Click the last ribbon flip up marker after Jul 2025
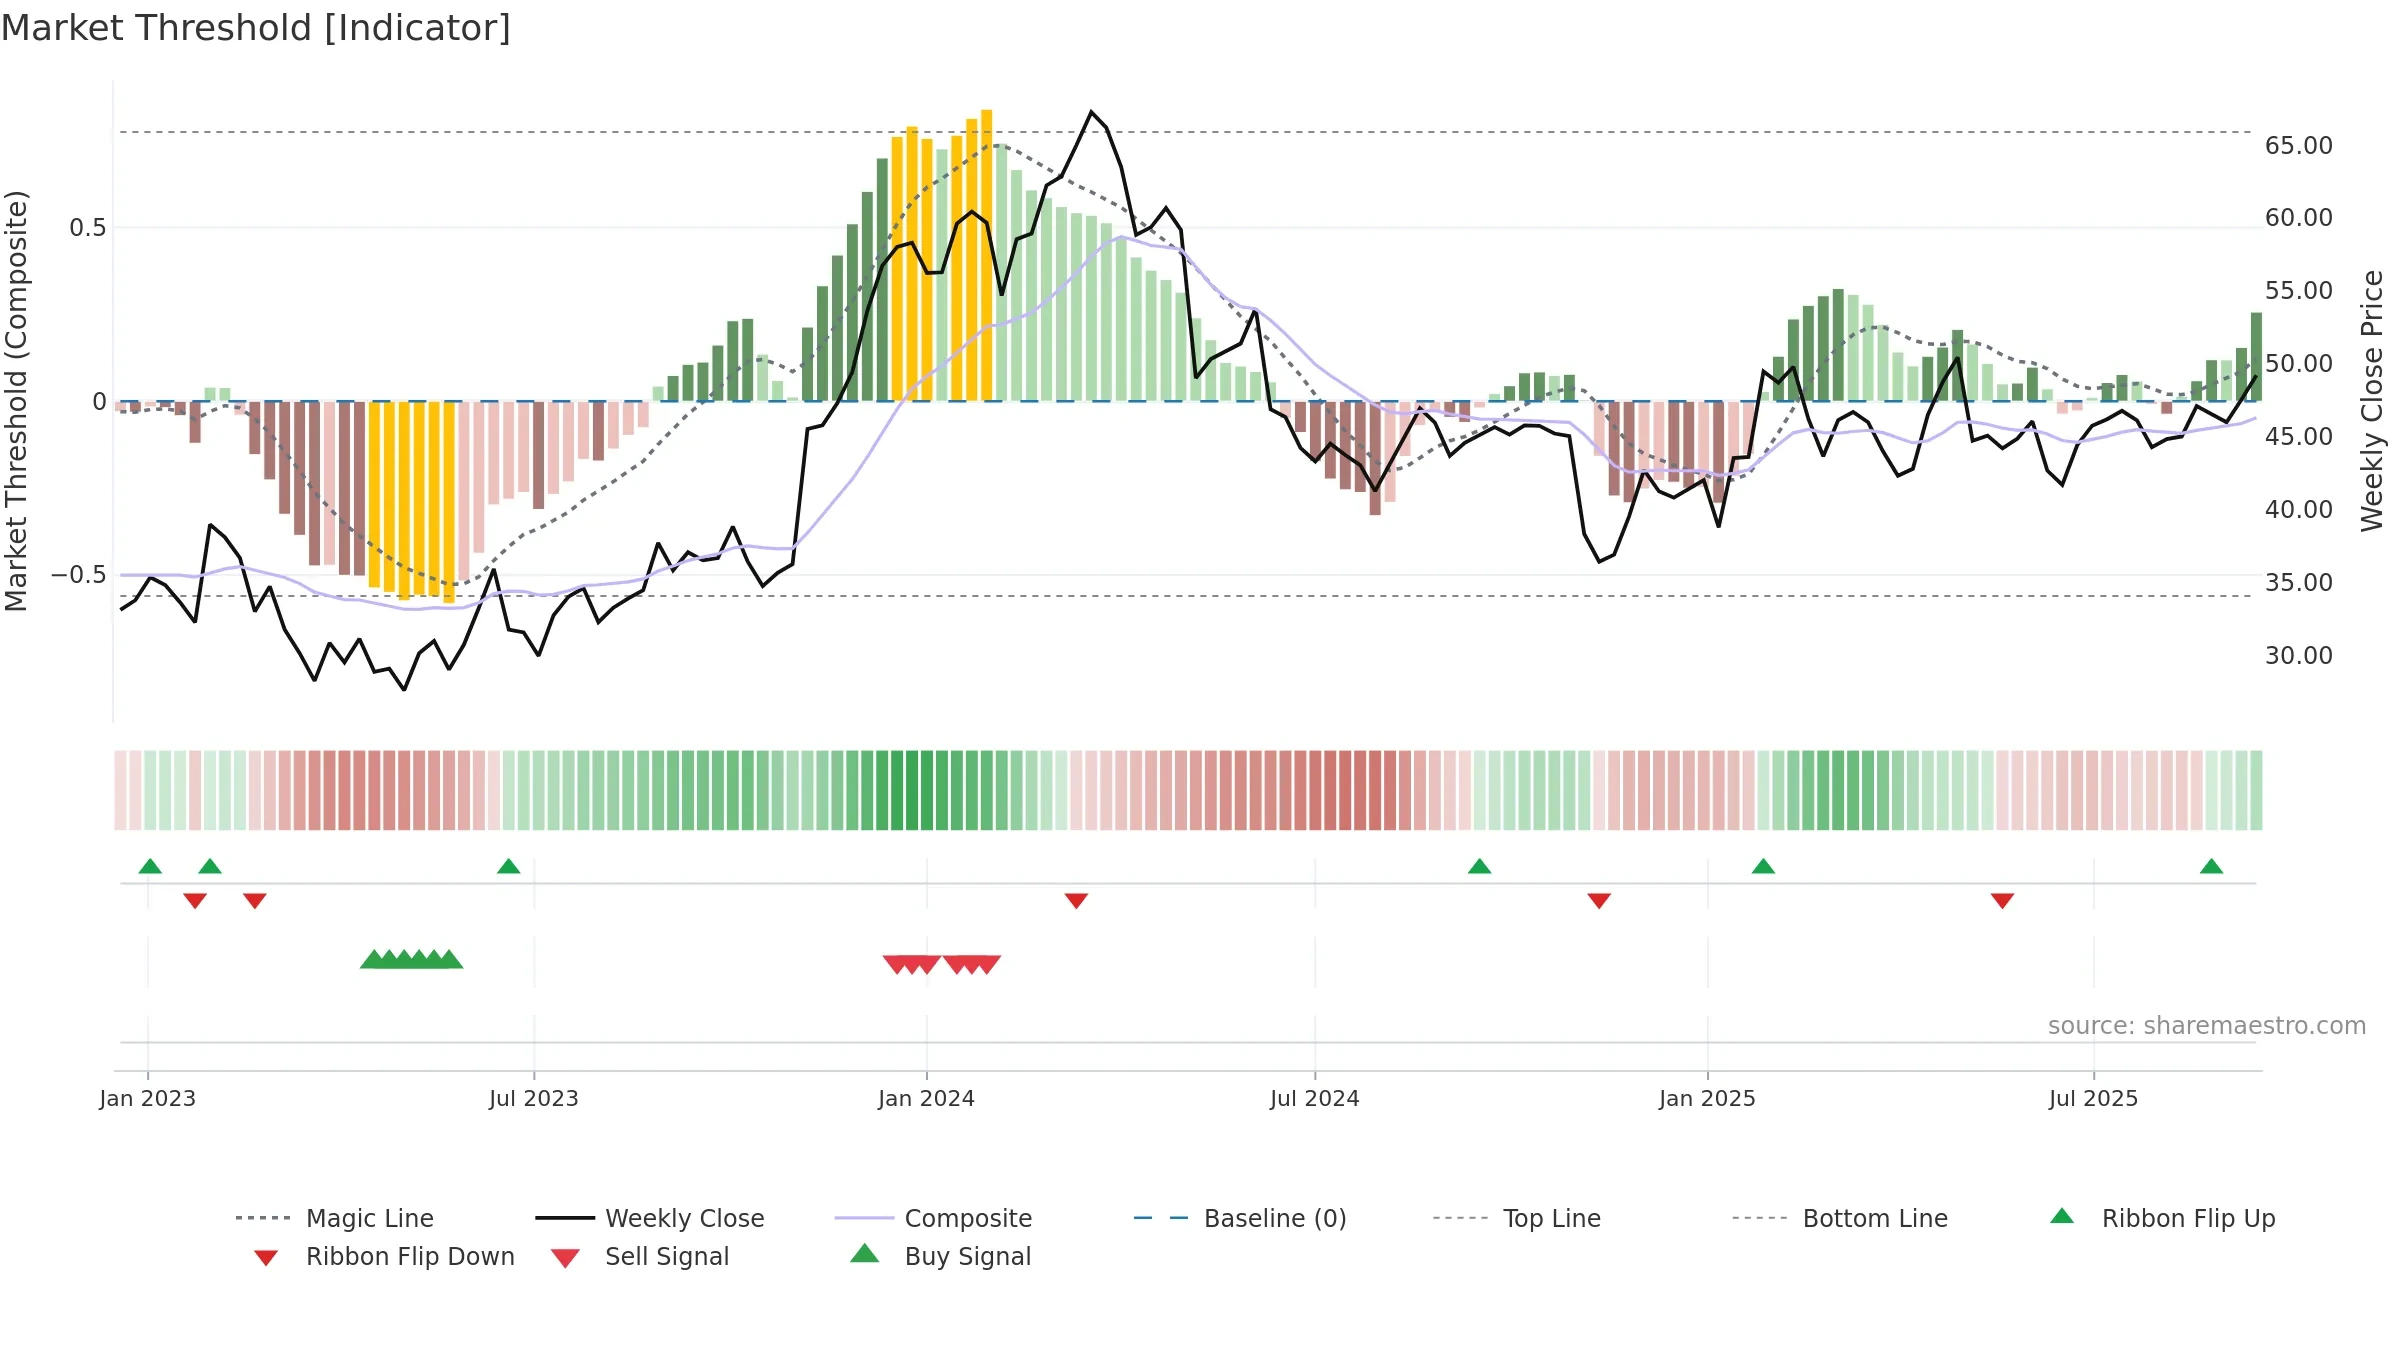The height and width of the screenshot is (1350, 2400). pos(2211,866)
